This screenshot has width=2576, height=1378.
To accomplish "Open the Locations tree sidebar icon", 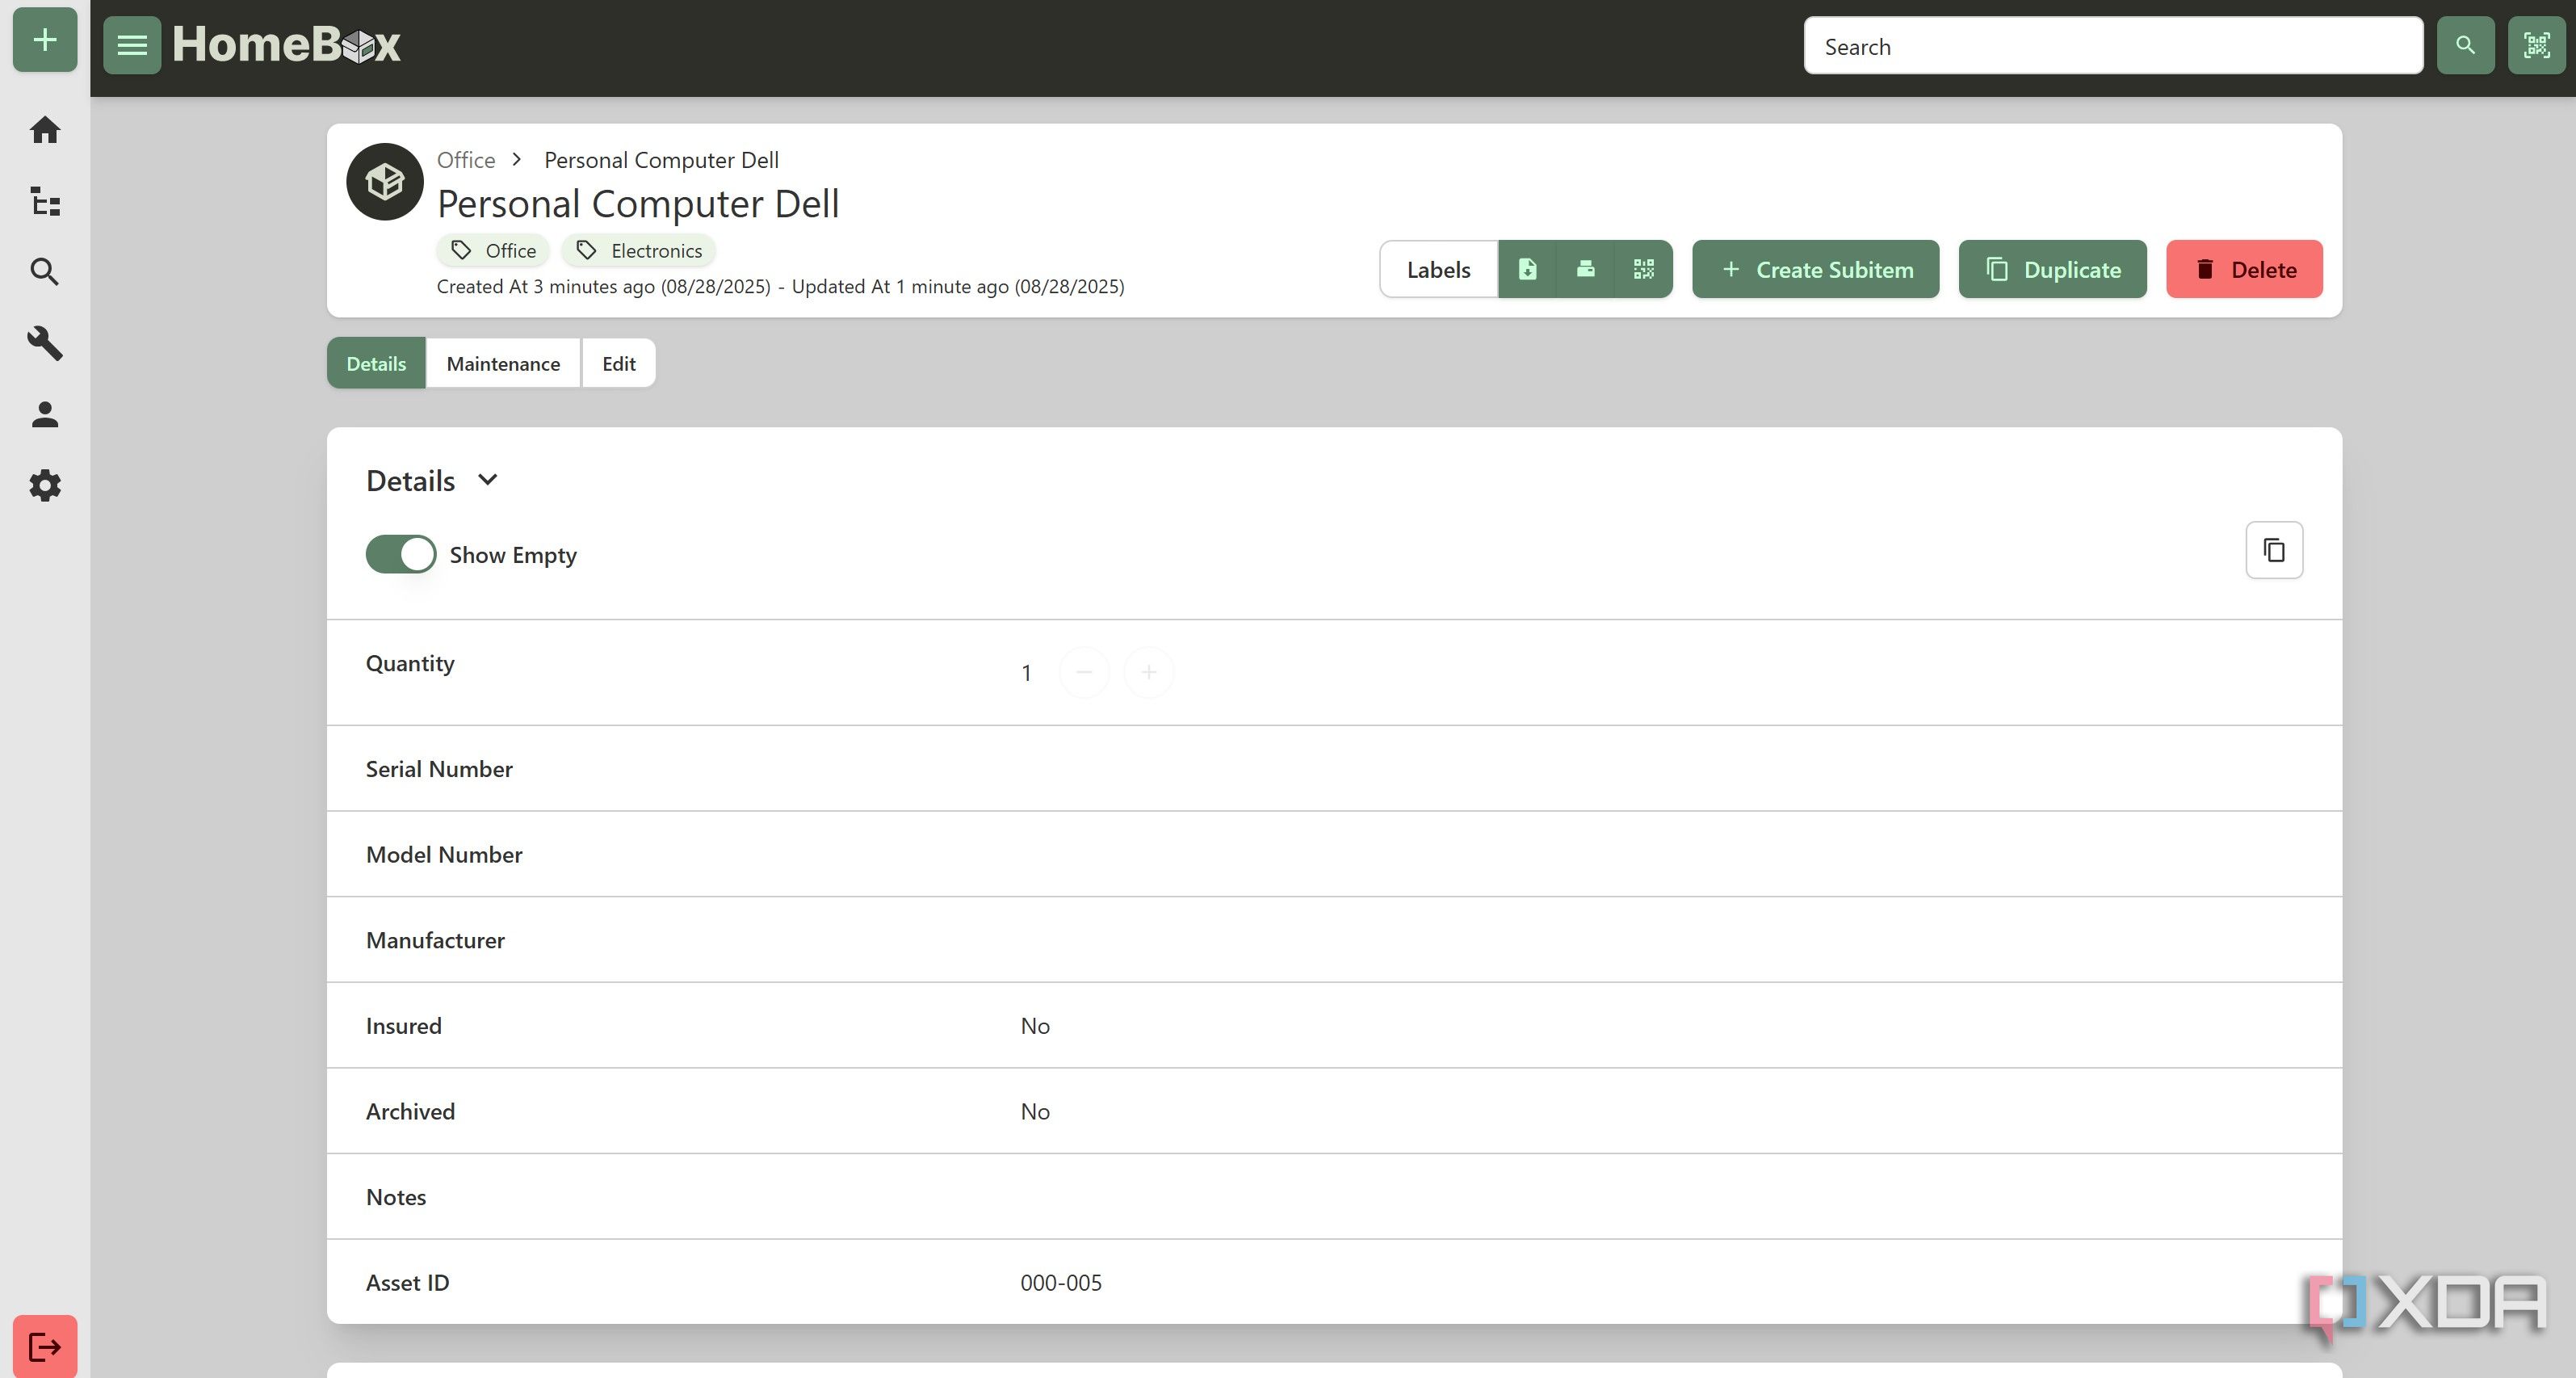I will coord(45,201).
